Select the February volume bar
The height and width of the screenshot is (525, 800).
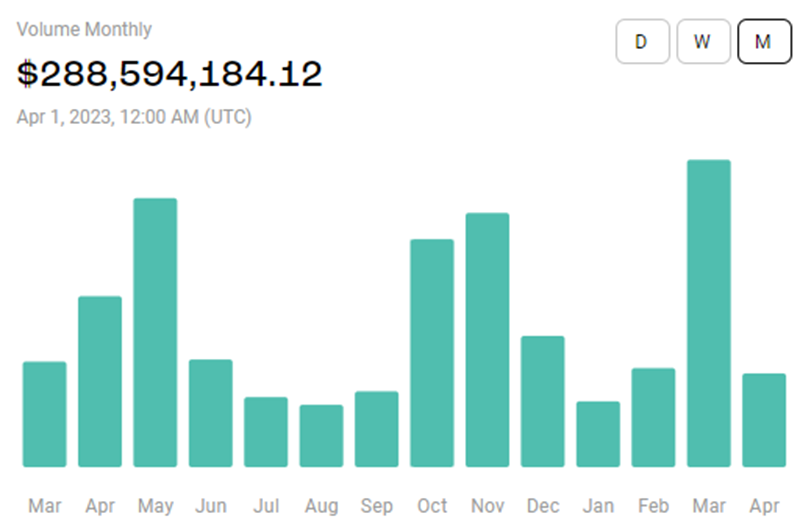click(x=653, y=417)
